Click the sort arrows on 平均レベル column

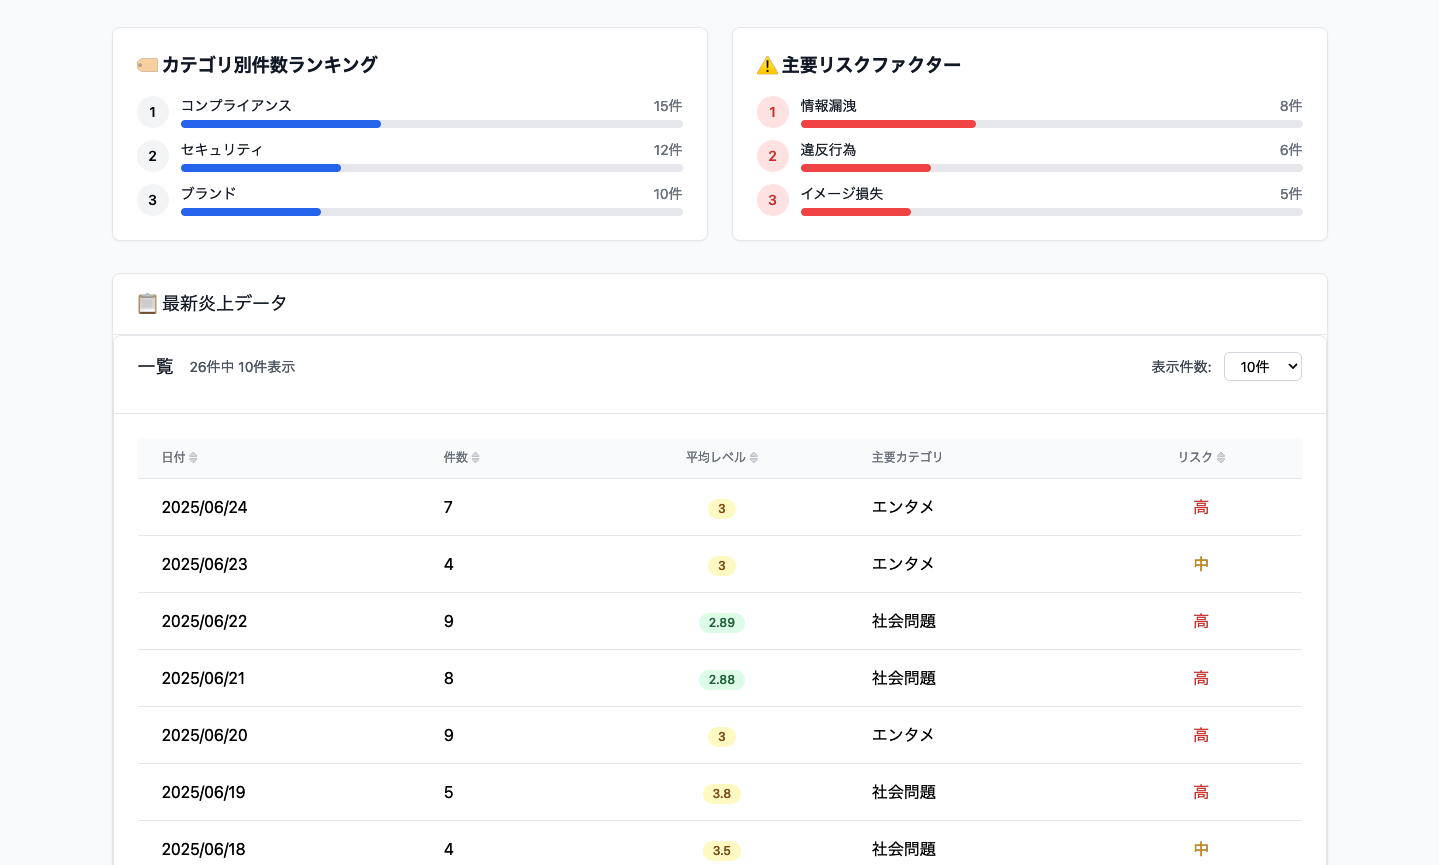tap(754, 457)
